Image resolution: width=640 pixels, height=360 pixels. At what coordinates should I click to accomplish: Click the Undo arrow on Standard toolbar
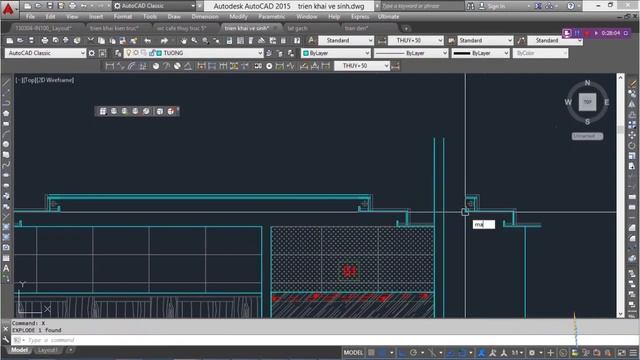pos(148,40)
